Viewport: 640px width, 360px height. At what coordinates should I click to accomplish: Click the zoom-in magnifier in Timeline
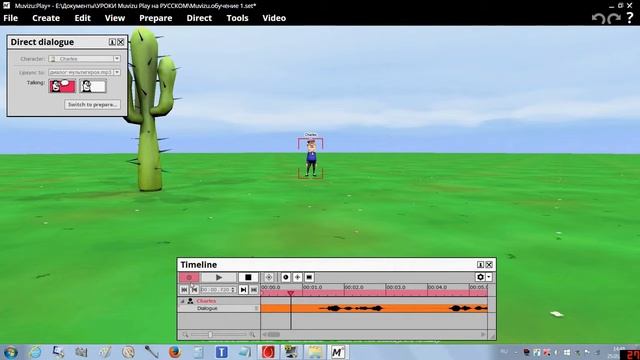(x=252, y=335)
